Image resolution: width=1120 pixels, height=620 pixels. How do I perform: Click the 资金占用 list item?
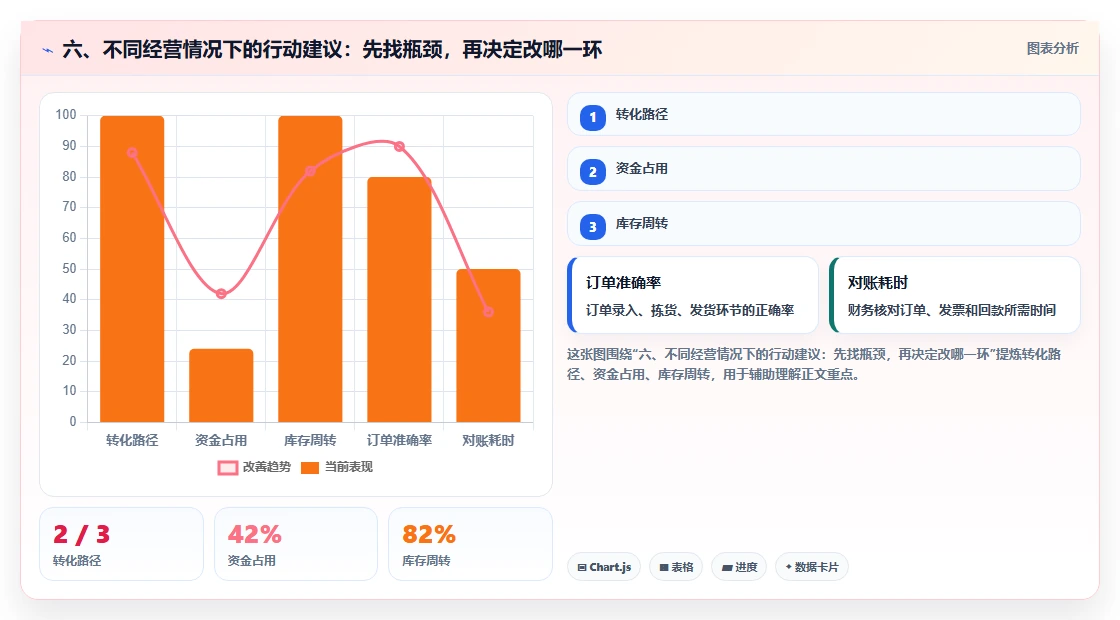[x=824, y=169]
